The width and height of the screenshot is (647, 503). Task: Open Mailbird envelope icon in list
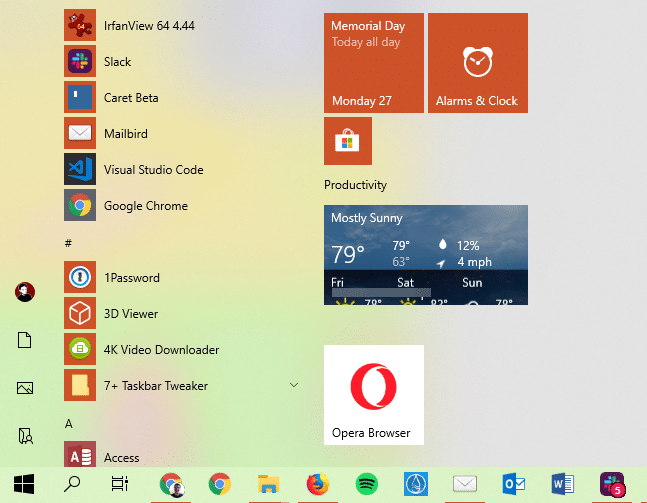pos(80,133)
